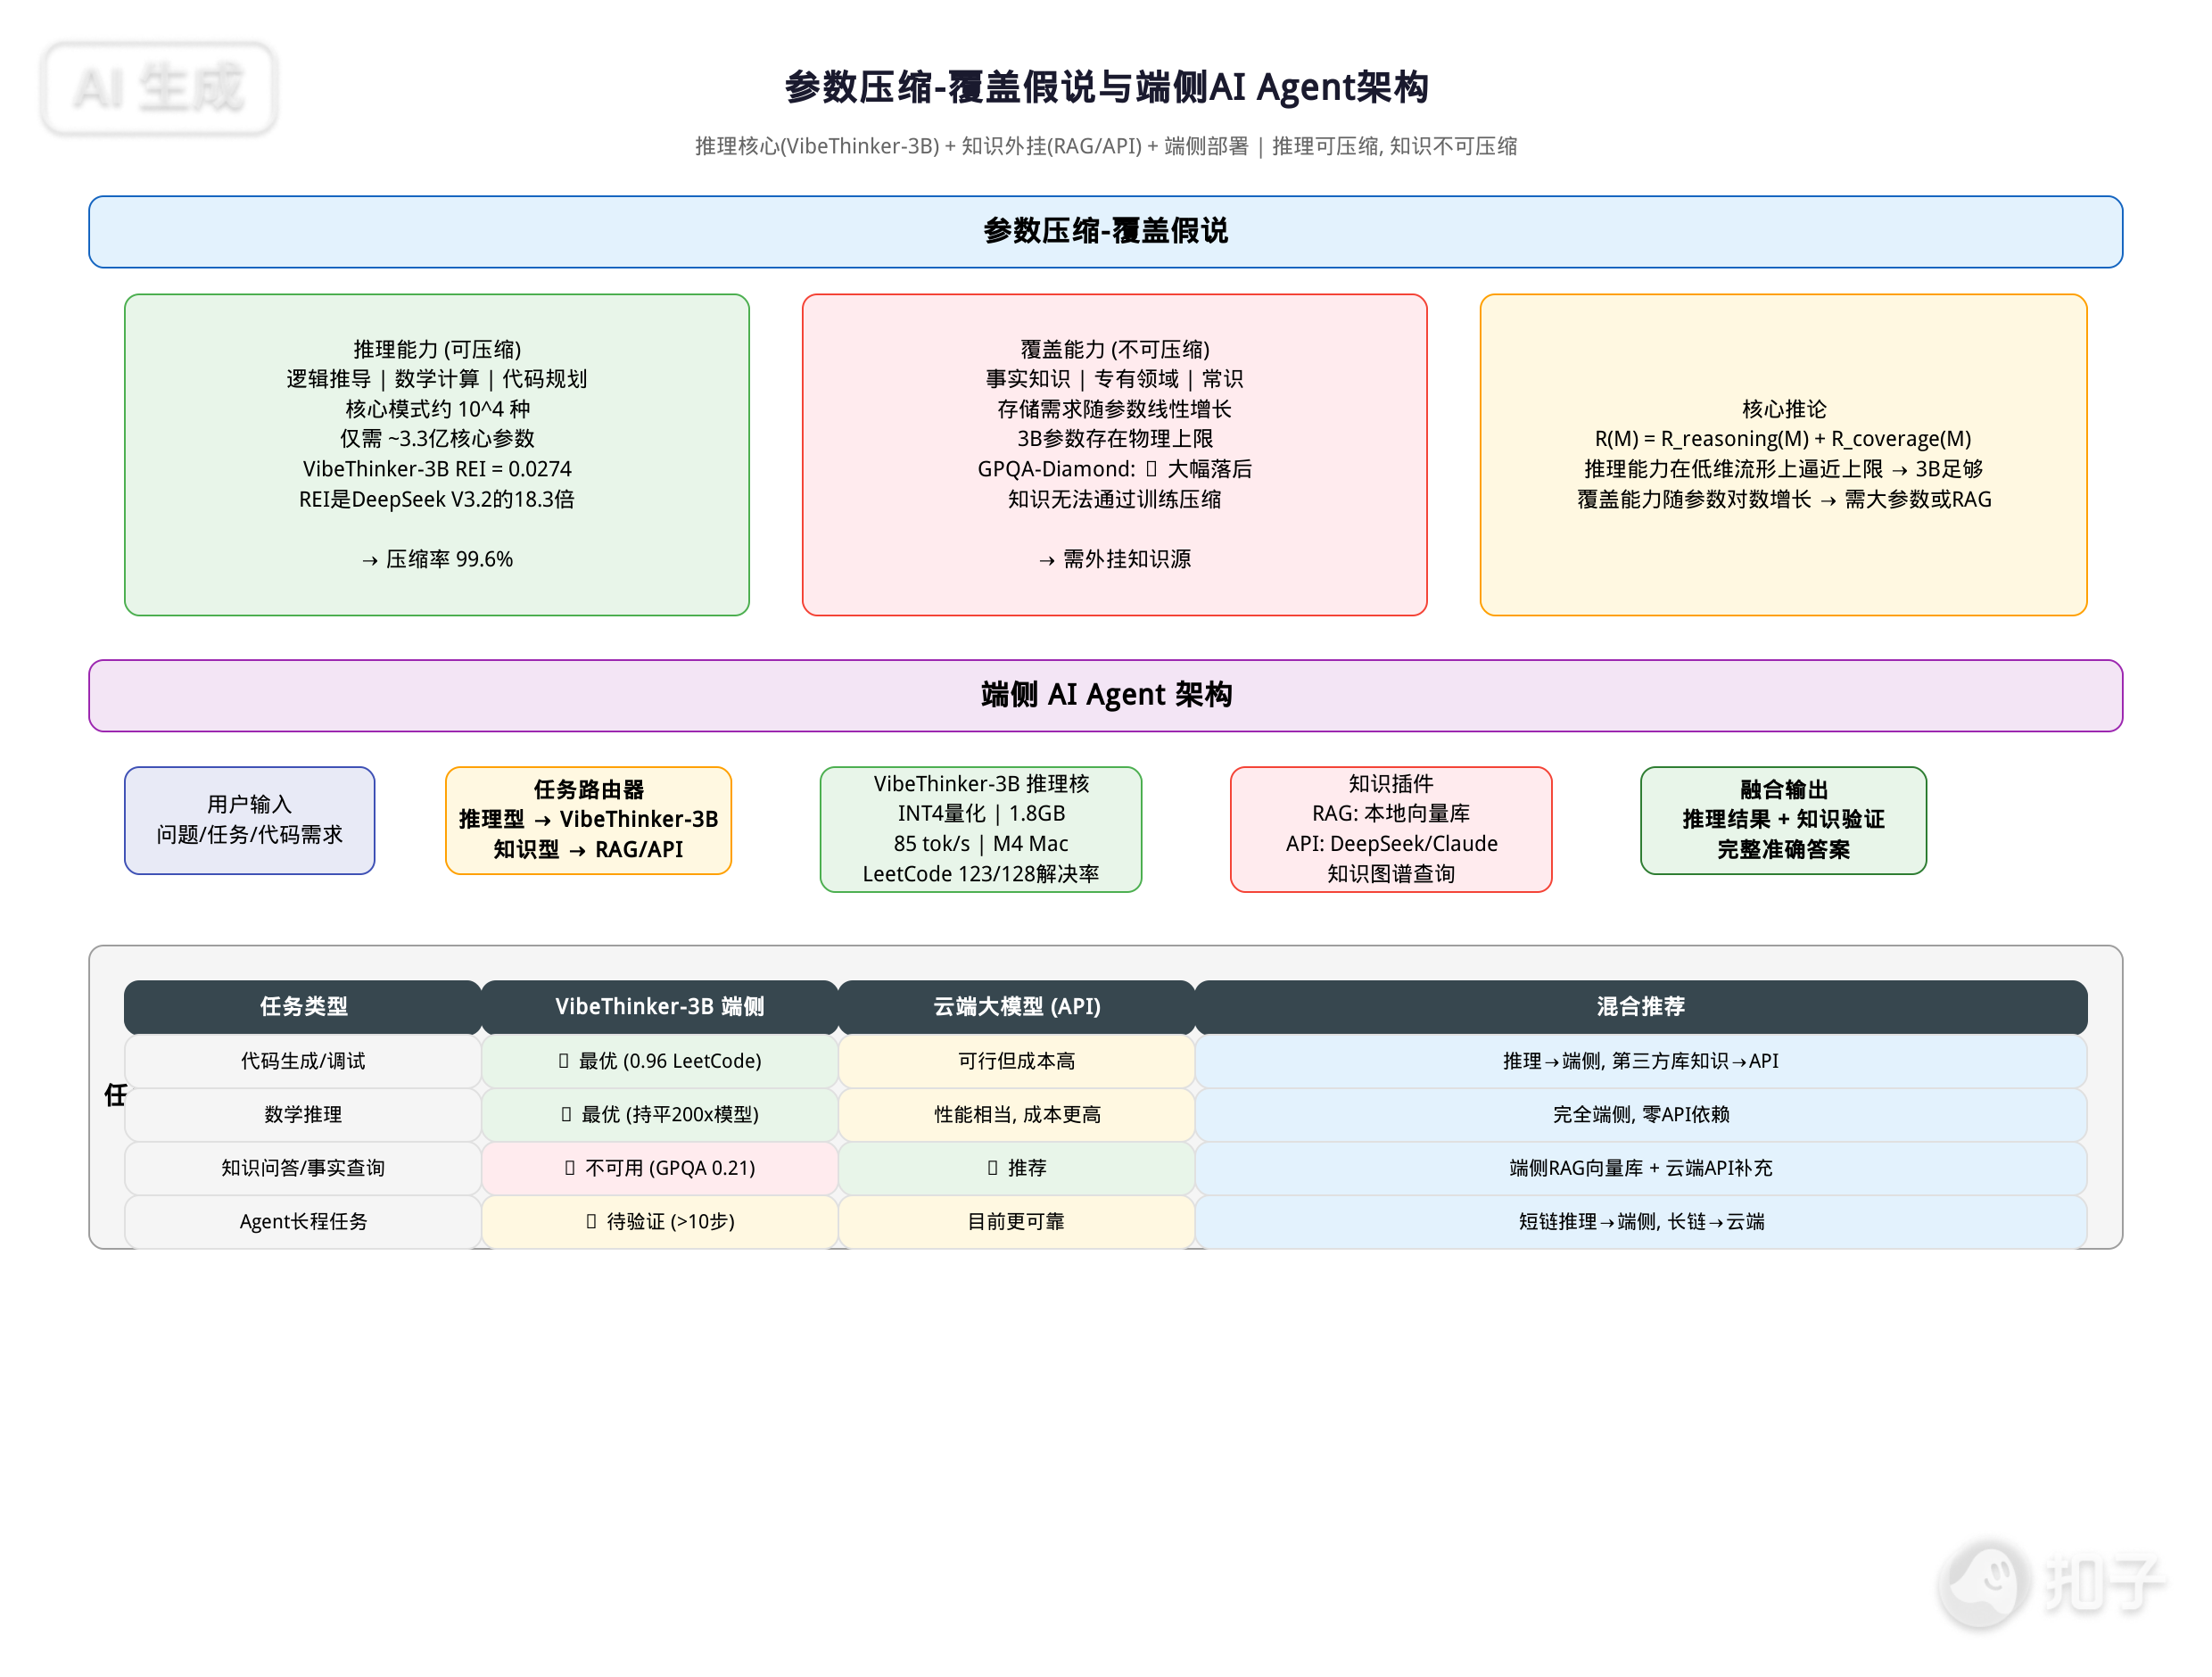Click the cell "最优 (持平200x模型)"
The image size is (2212, 1677).
point(660,1115)
